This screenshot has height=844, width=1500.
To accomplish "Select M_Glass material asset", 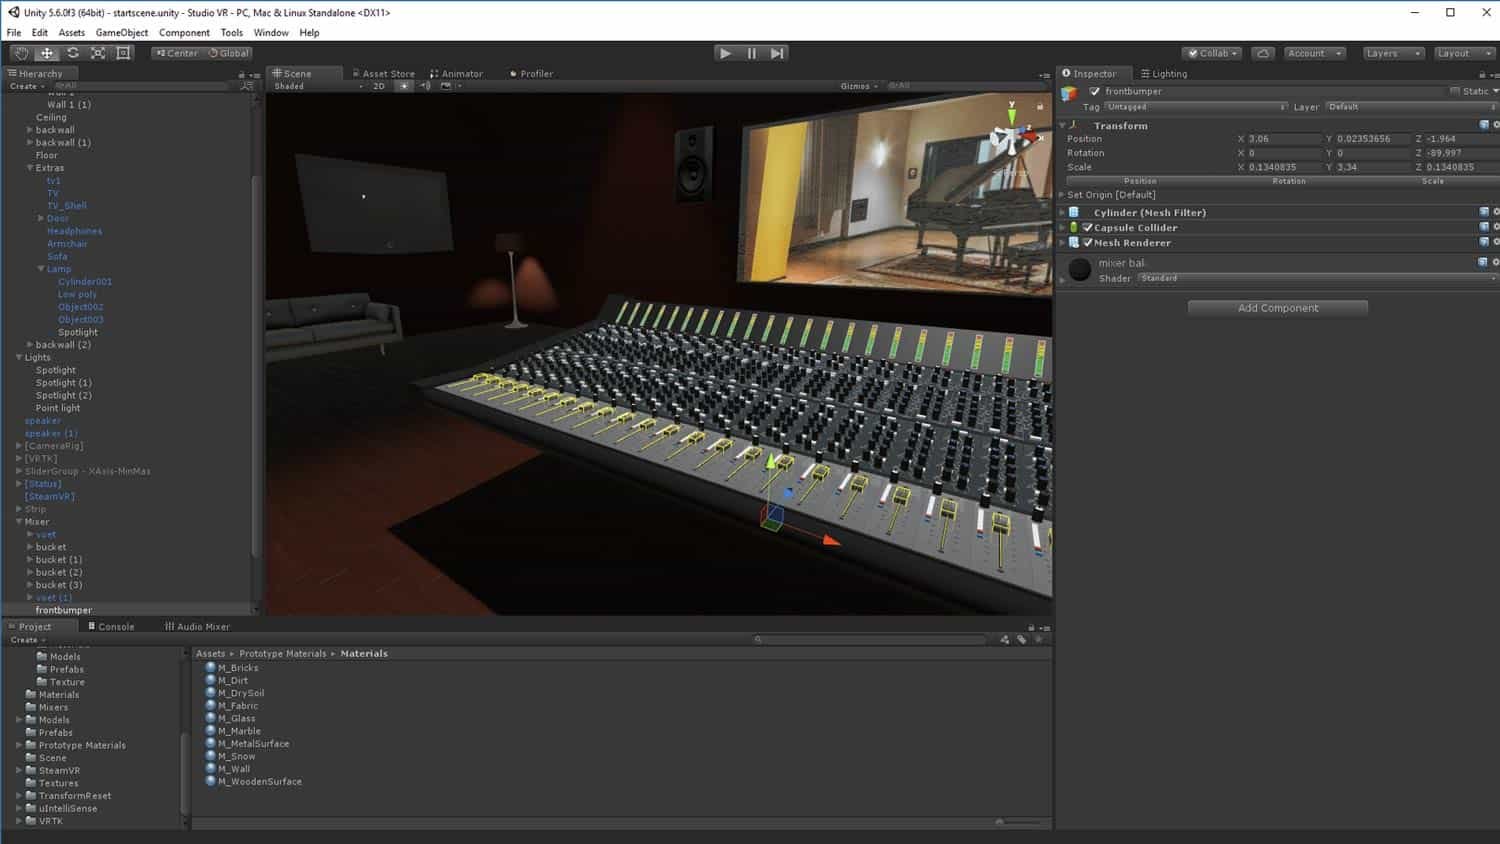I will click(x=236, y=718).
